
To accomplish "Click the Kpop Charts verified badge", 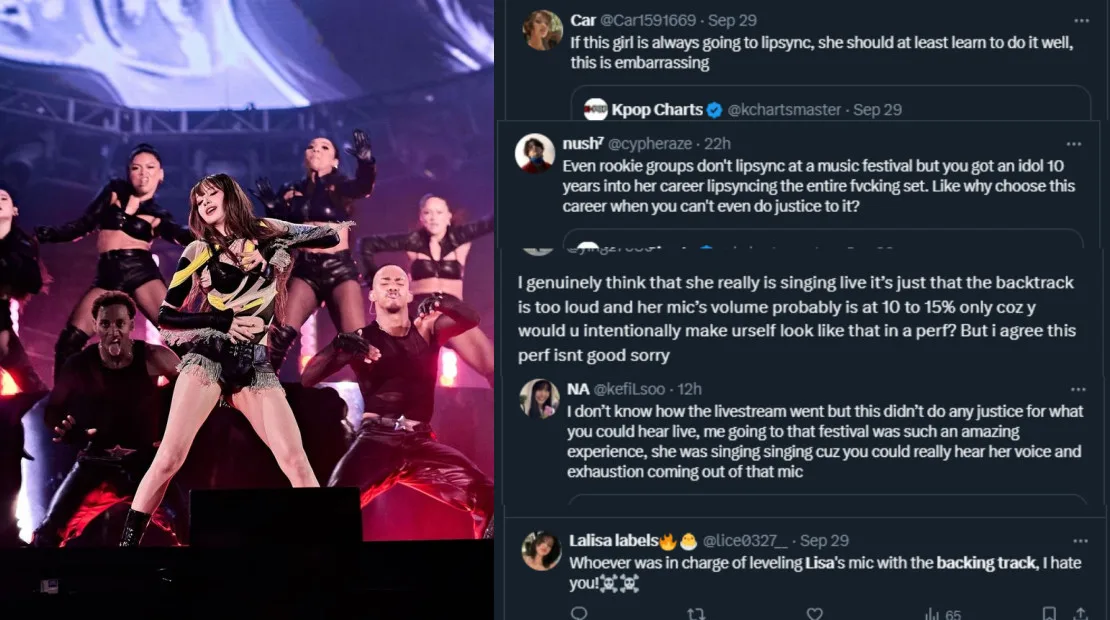I will point(714,110).
